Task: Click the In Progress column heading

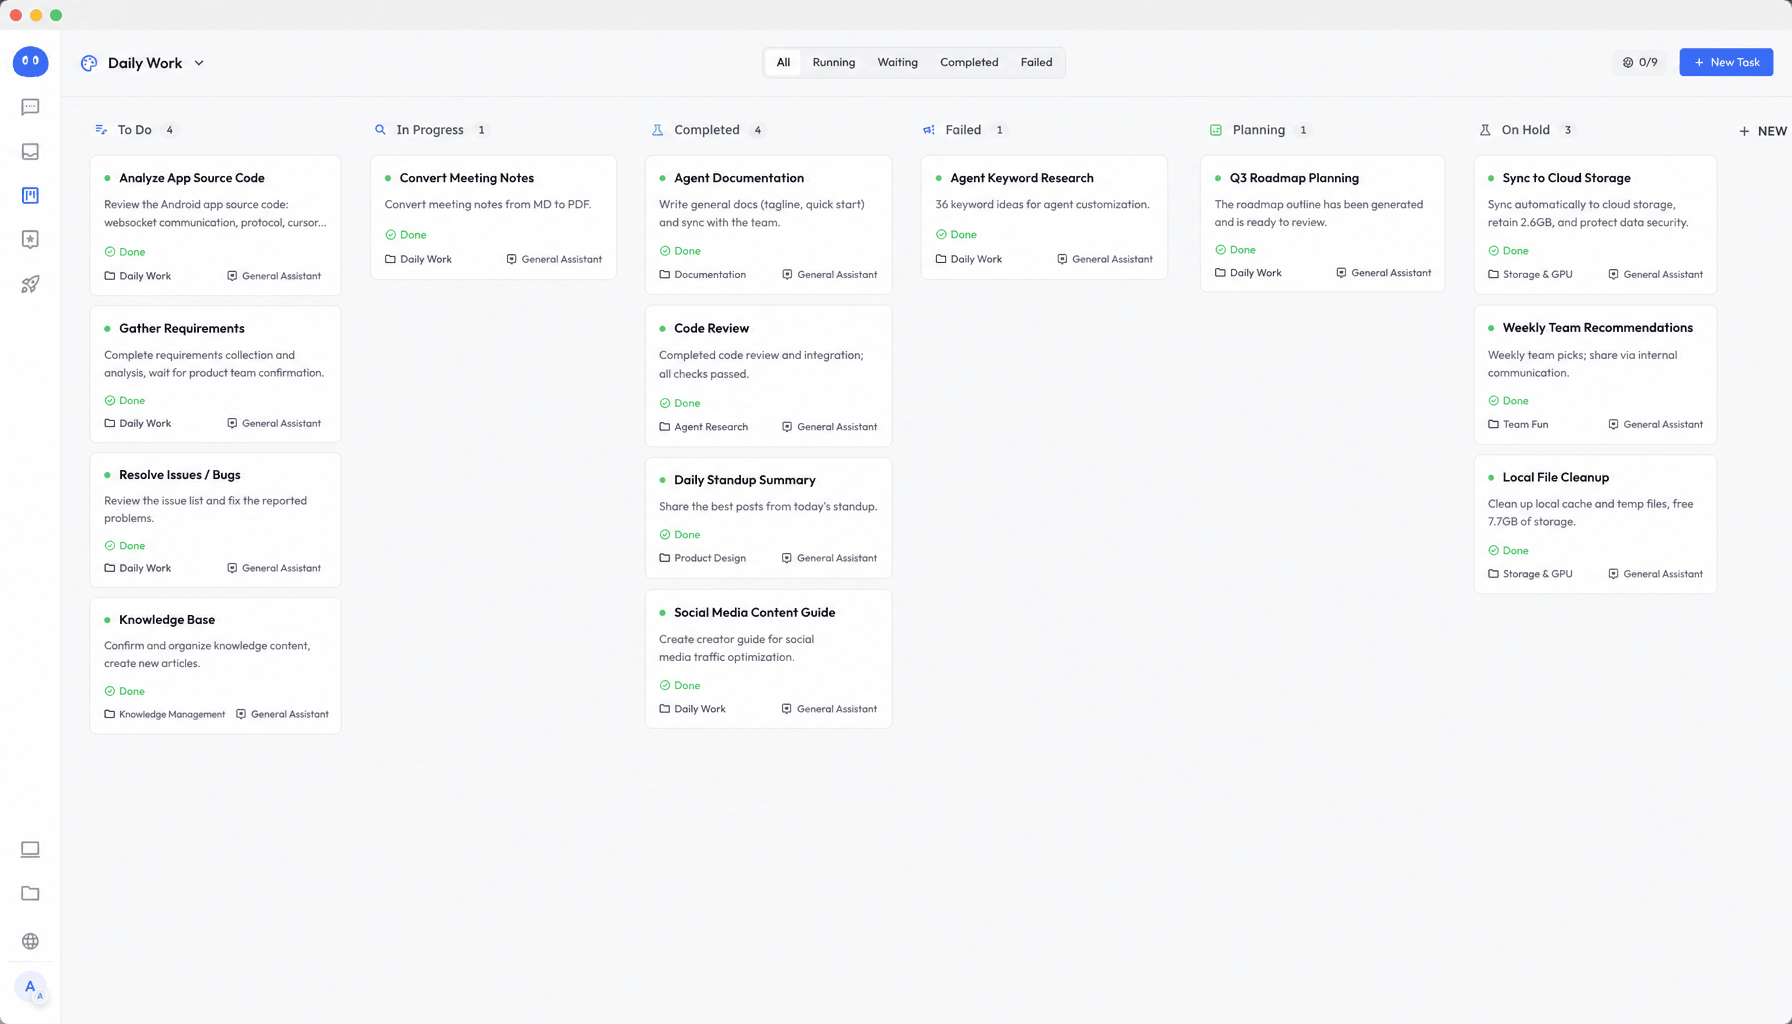Action: (x=430, y=130)
